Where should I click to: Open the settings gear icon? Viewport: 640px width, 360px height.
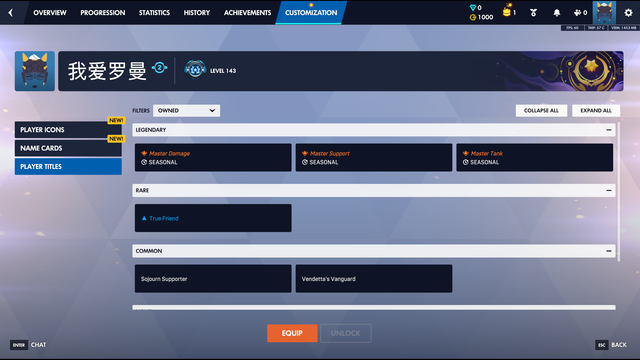(x=628, y=13)
